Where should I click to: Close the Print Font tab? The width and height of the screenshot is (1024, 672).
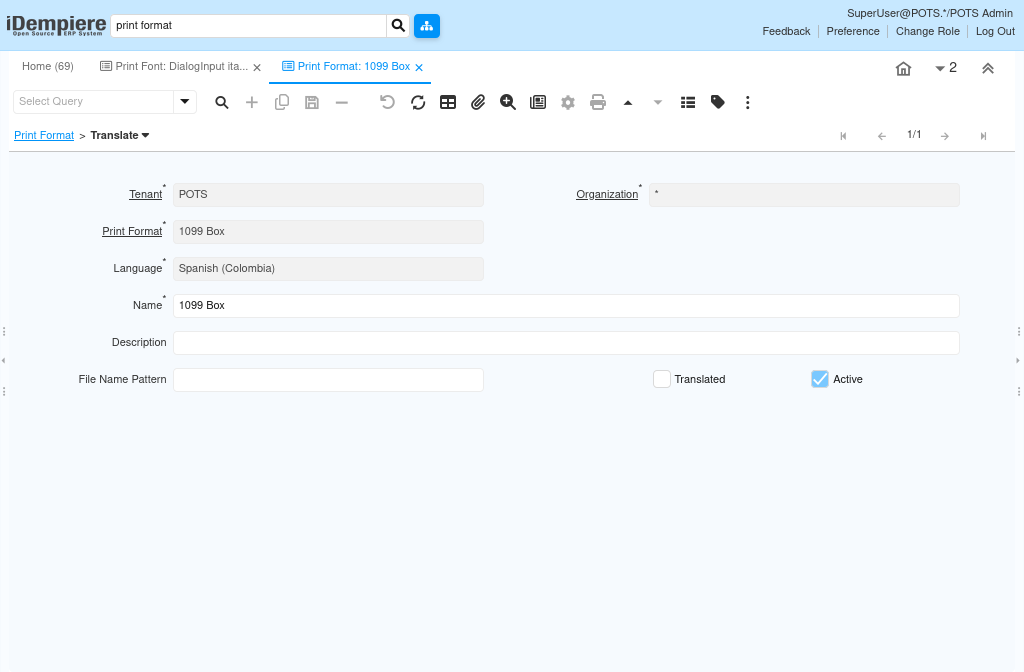tap(257, 67)
